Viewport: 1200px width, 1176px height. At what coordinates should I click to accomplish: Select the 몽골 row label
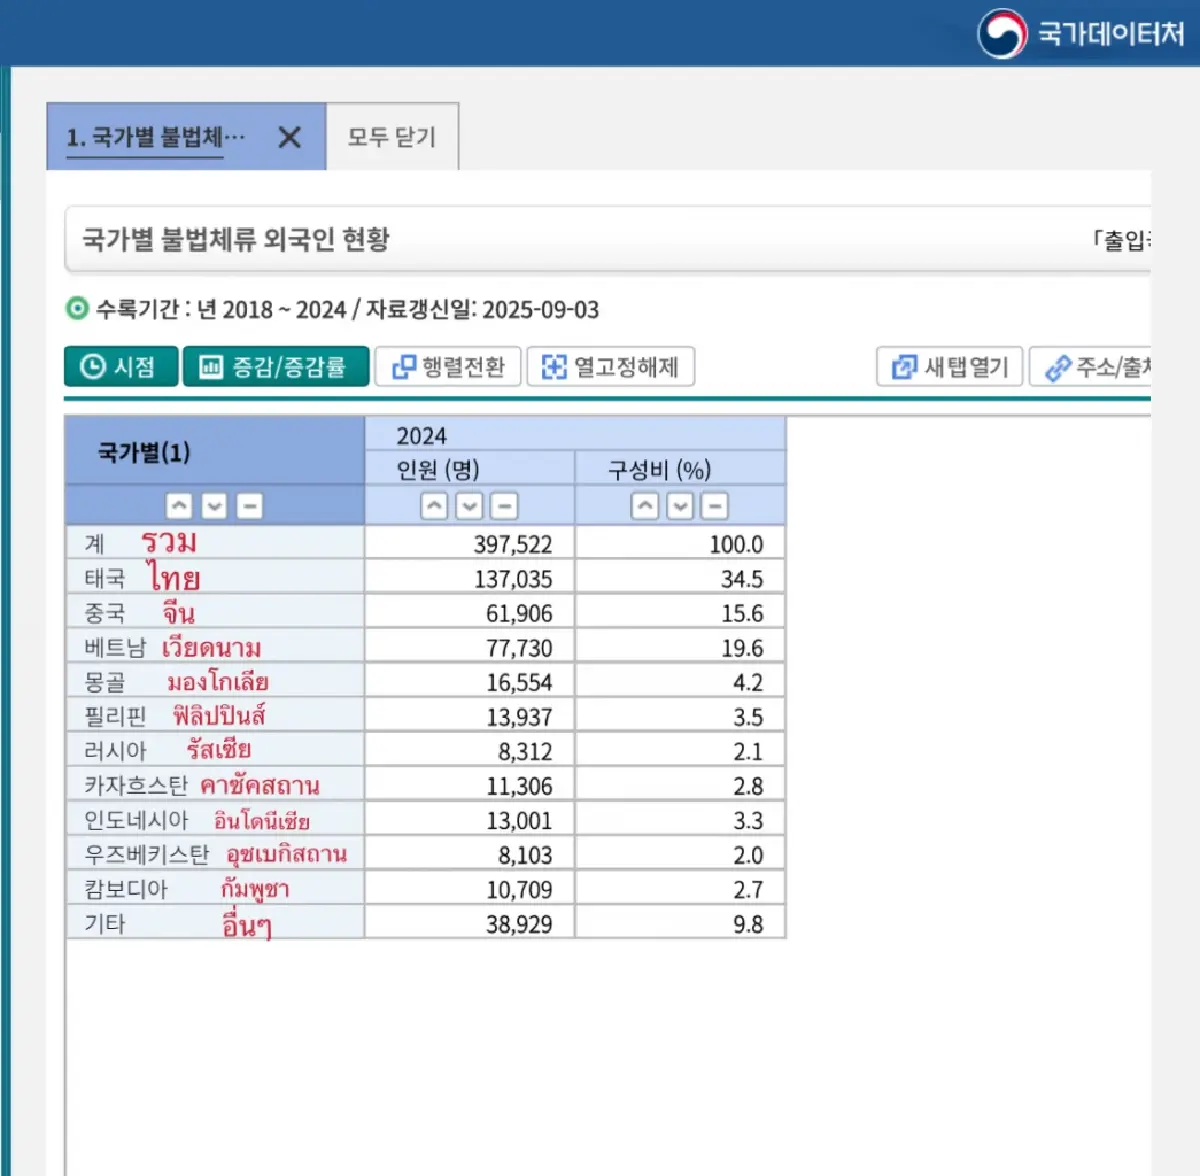[105, 682]
